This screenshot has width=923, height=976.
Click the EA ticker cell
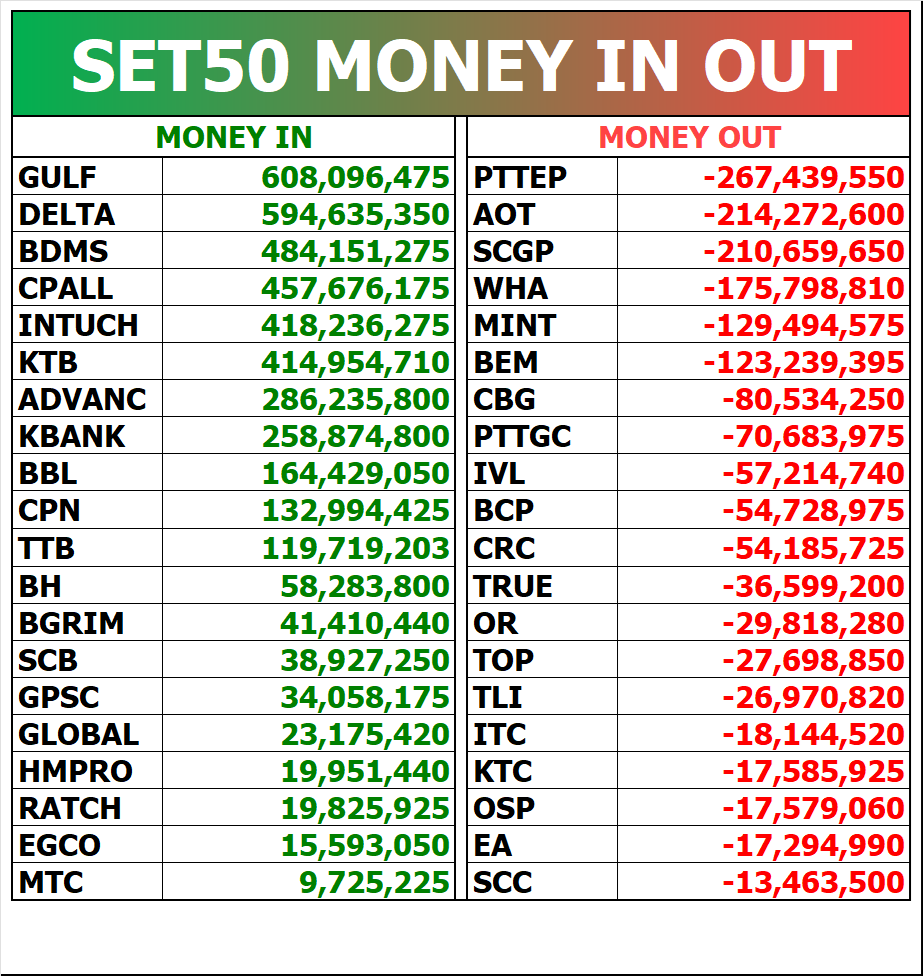542,845
